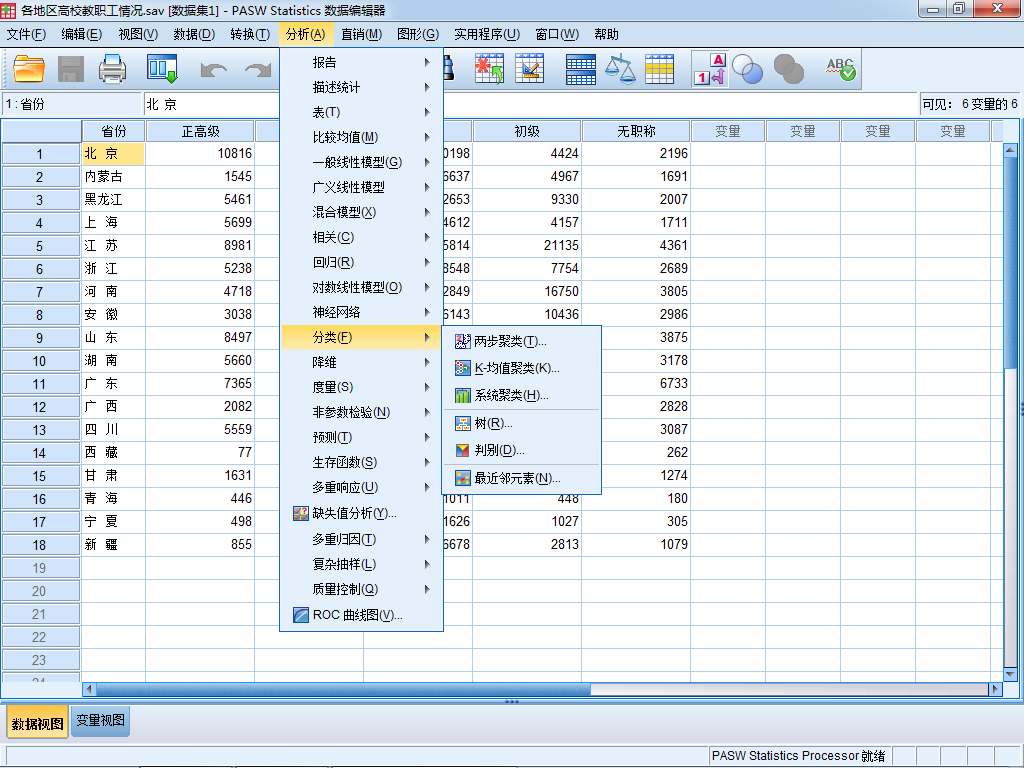
Task: Open the 直销(M) menu
Action: point(362,34)
